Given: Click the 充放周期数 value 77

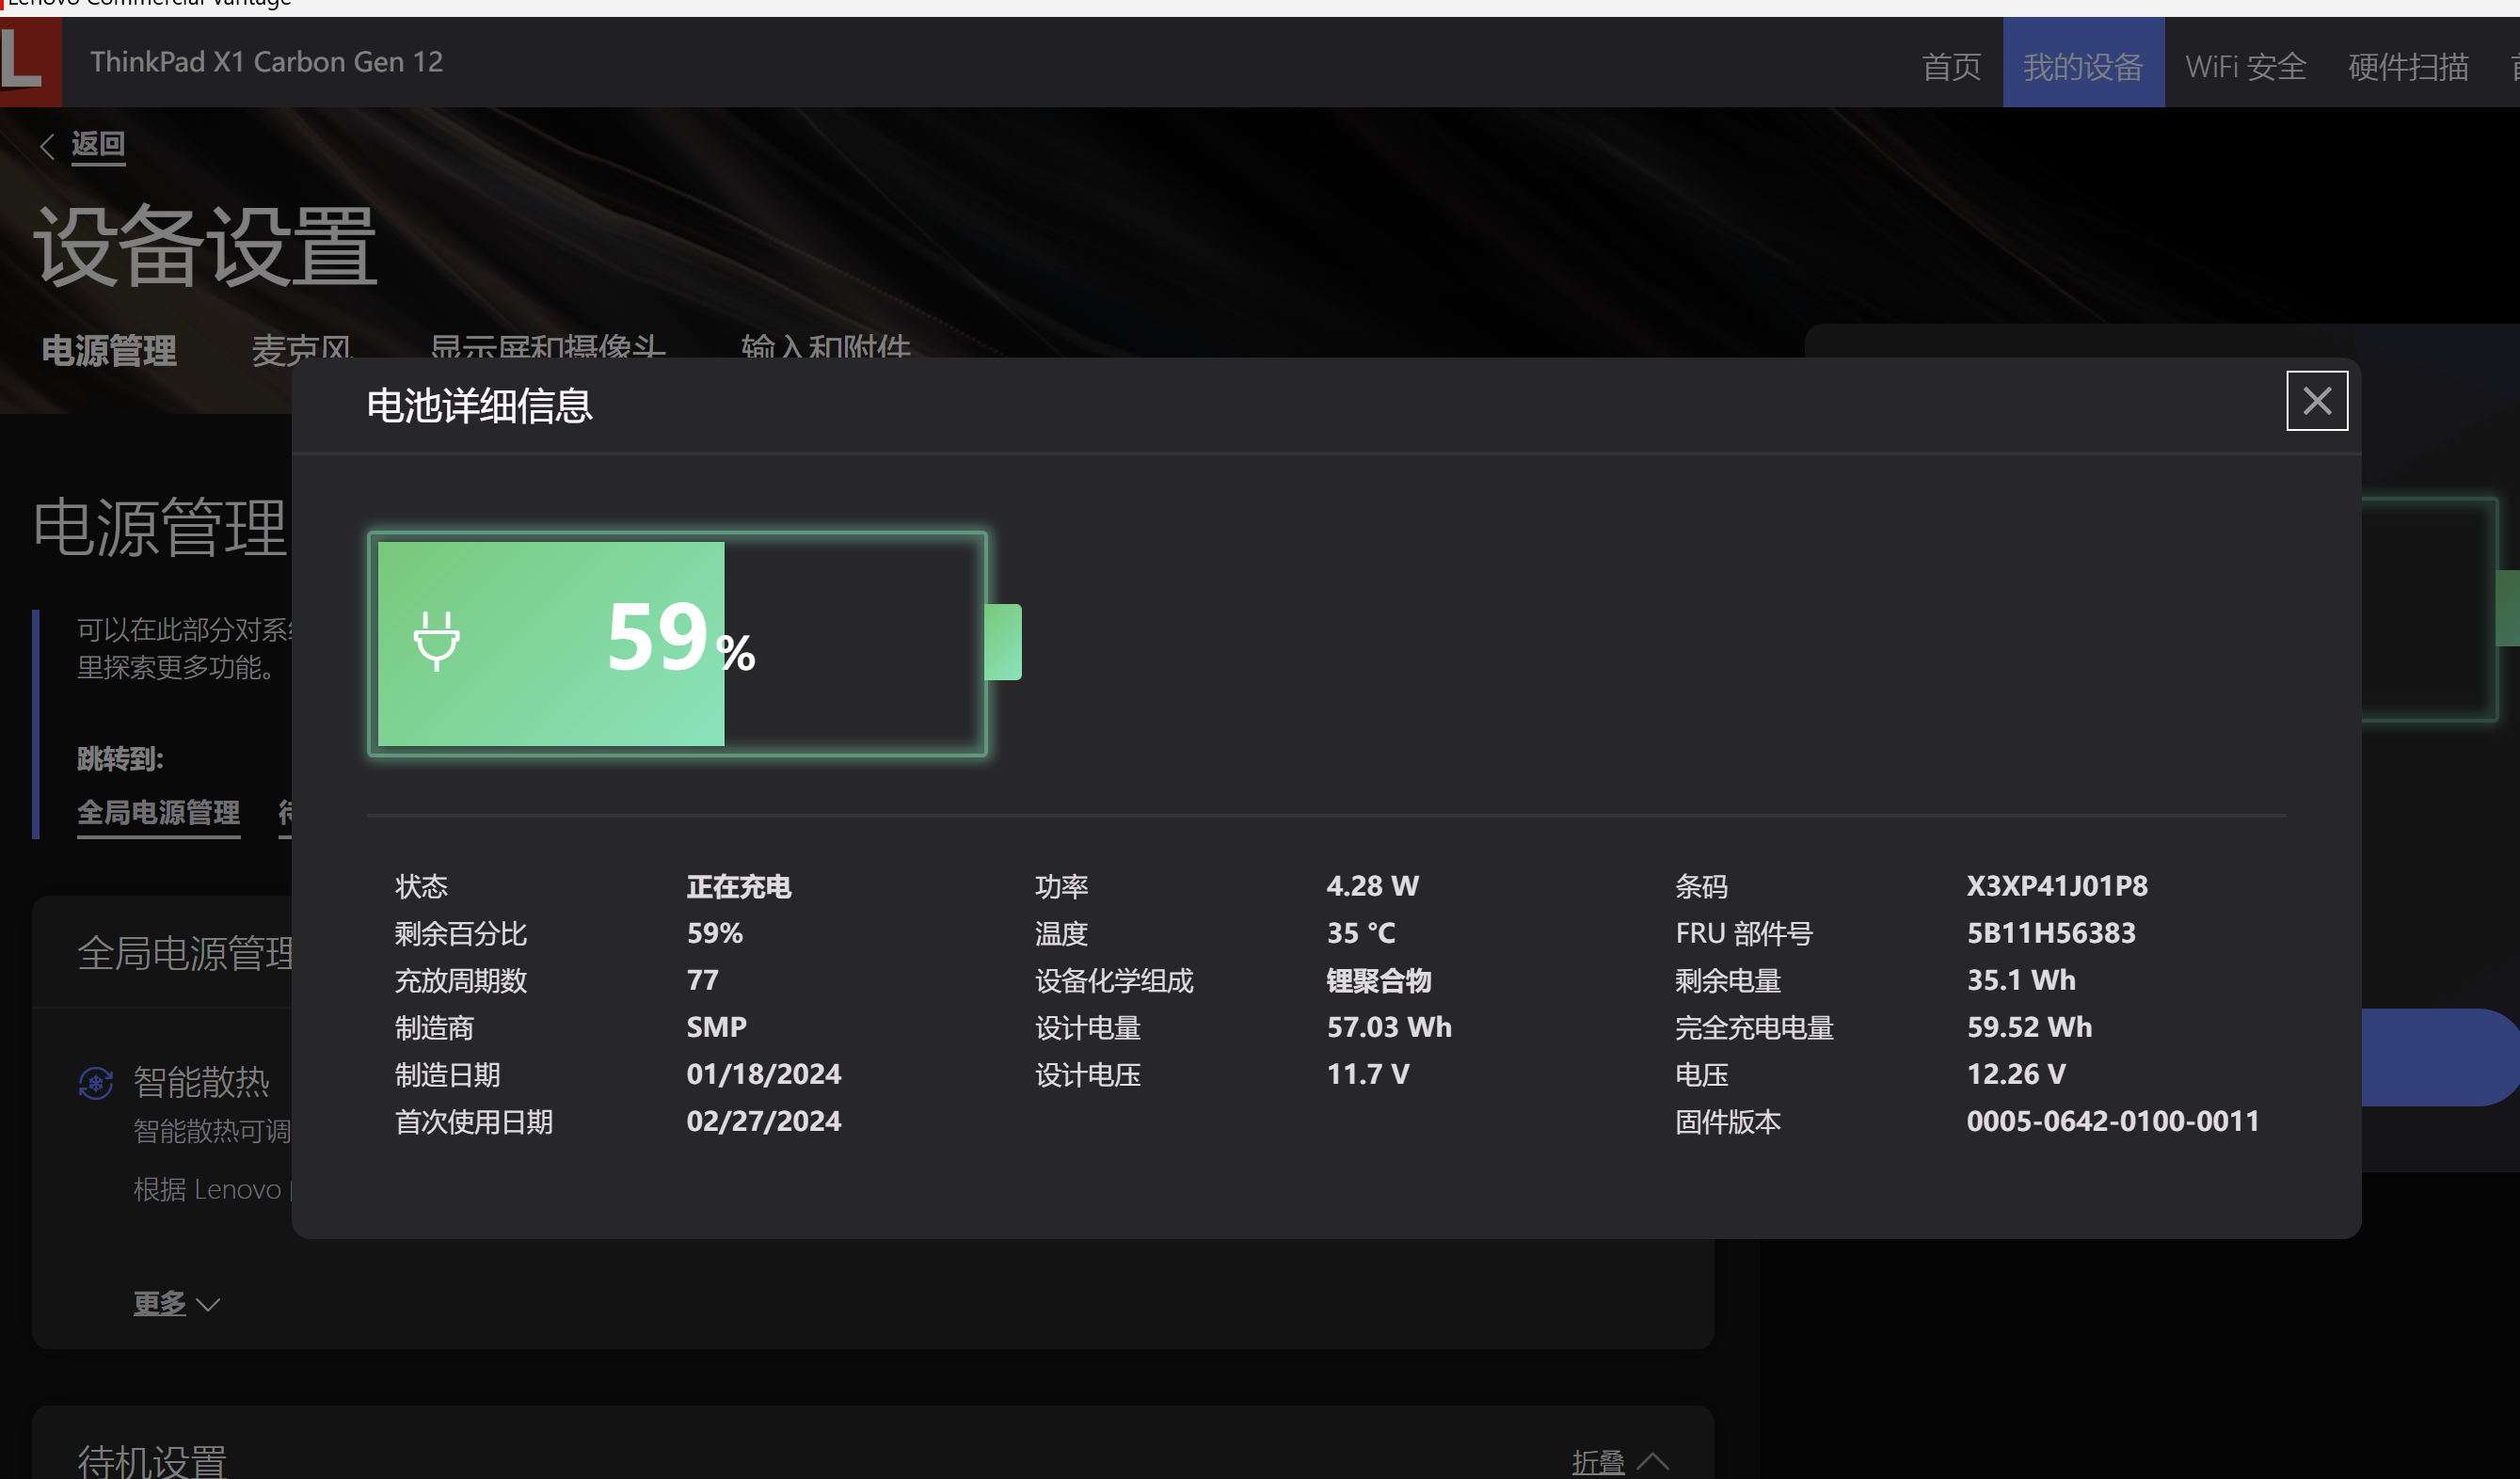Looking at the screenshot, I should point(702,980).
